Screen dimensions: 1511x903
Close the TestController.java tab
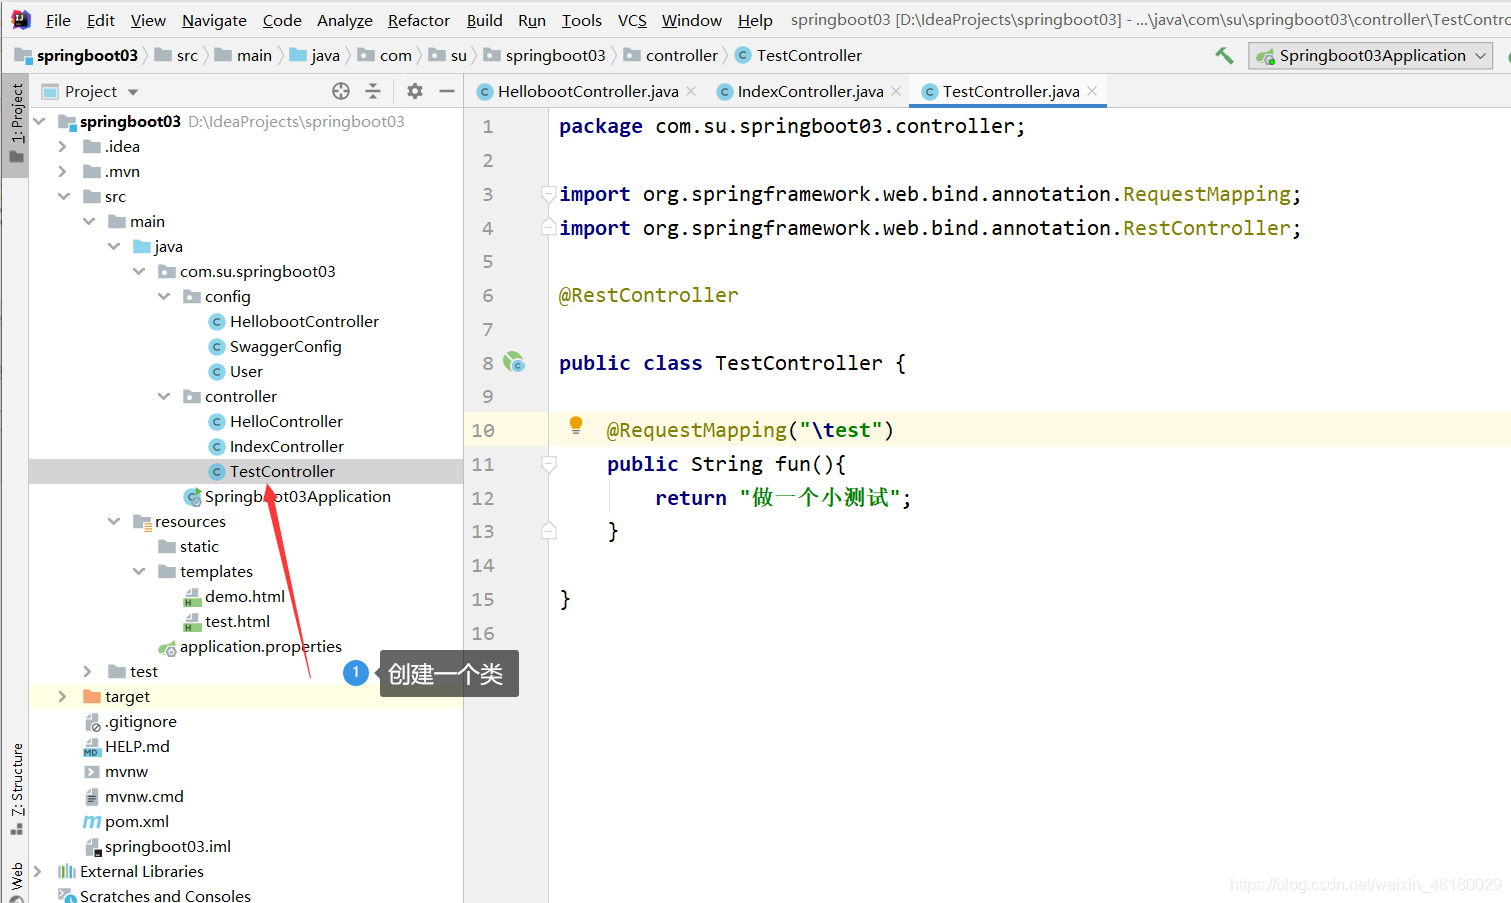pyautogui.click(x=1092, y=91)
